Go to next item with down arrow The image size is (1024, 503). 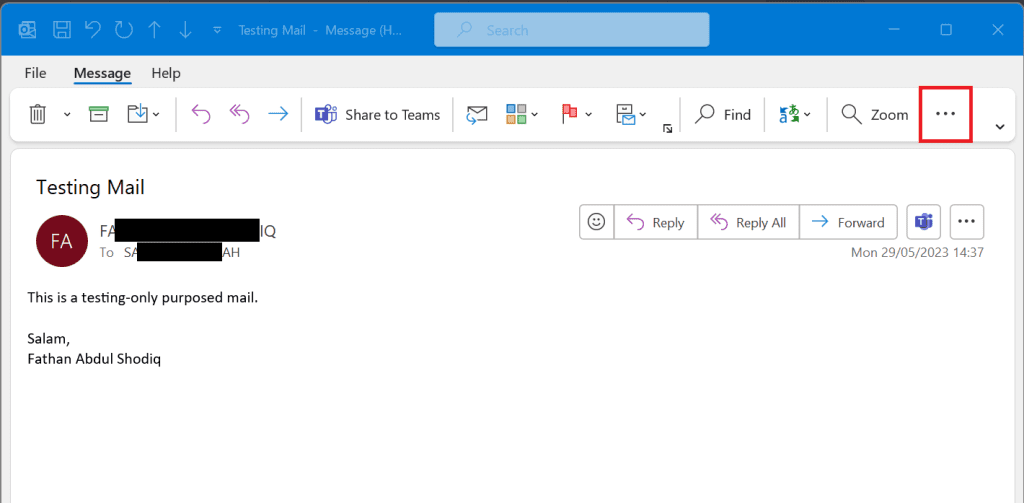pos(185,30)
